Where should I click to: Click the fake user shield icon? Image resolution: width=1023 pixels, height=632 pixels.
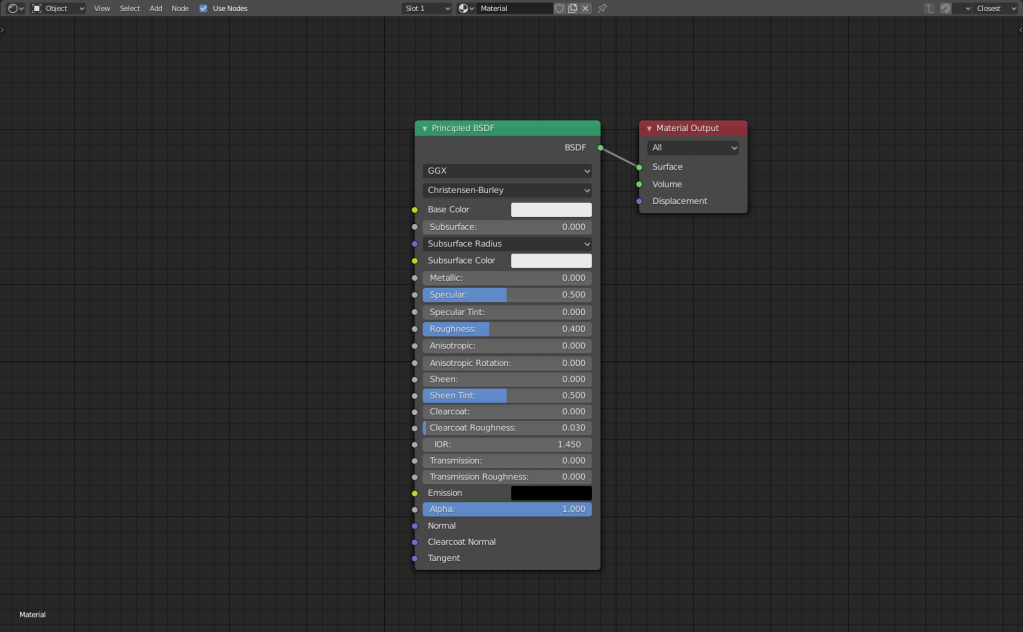tap(560, 8)
